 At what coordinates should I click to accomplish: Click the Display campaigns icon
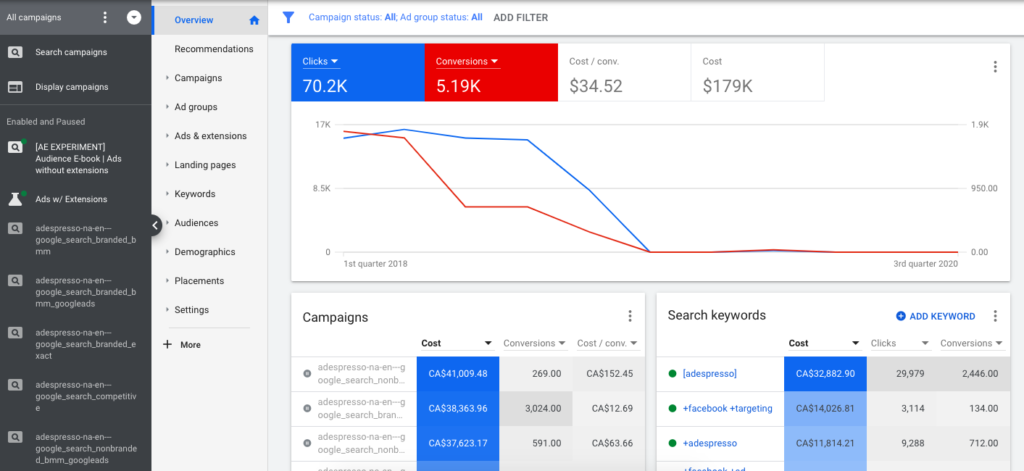pyautogui.click(x=16, y=87)
